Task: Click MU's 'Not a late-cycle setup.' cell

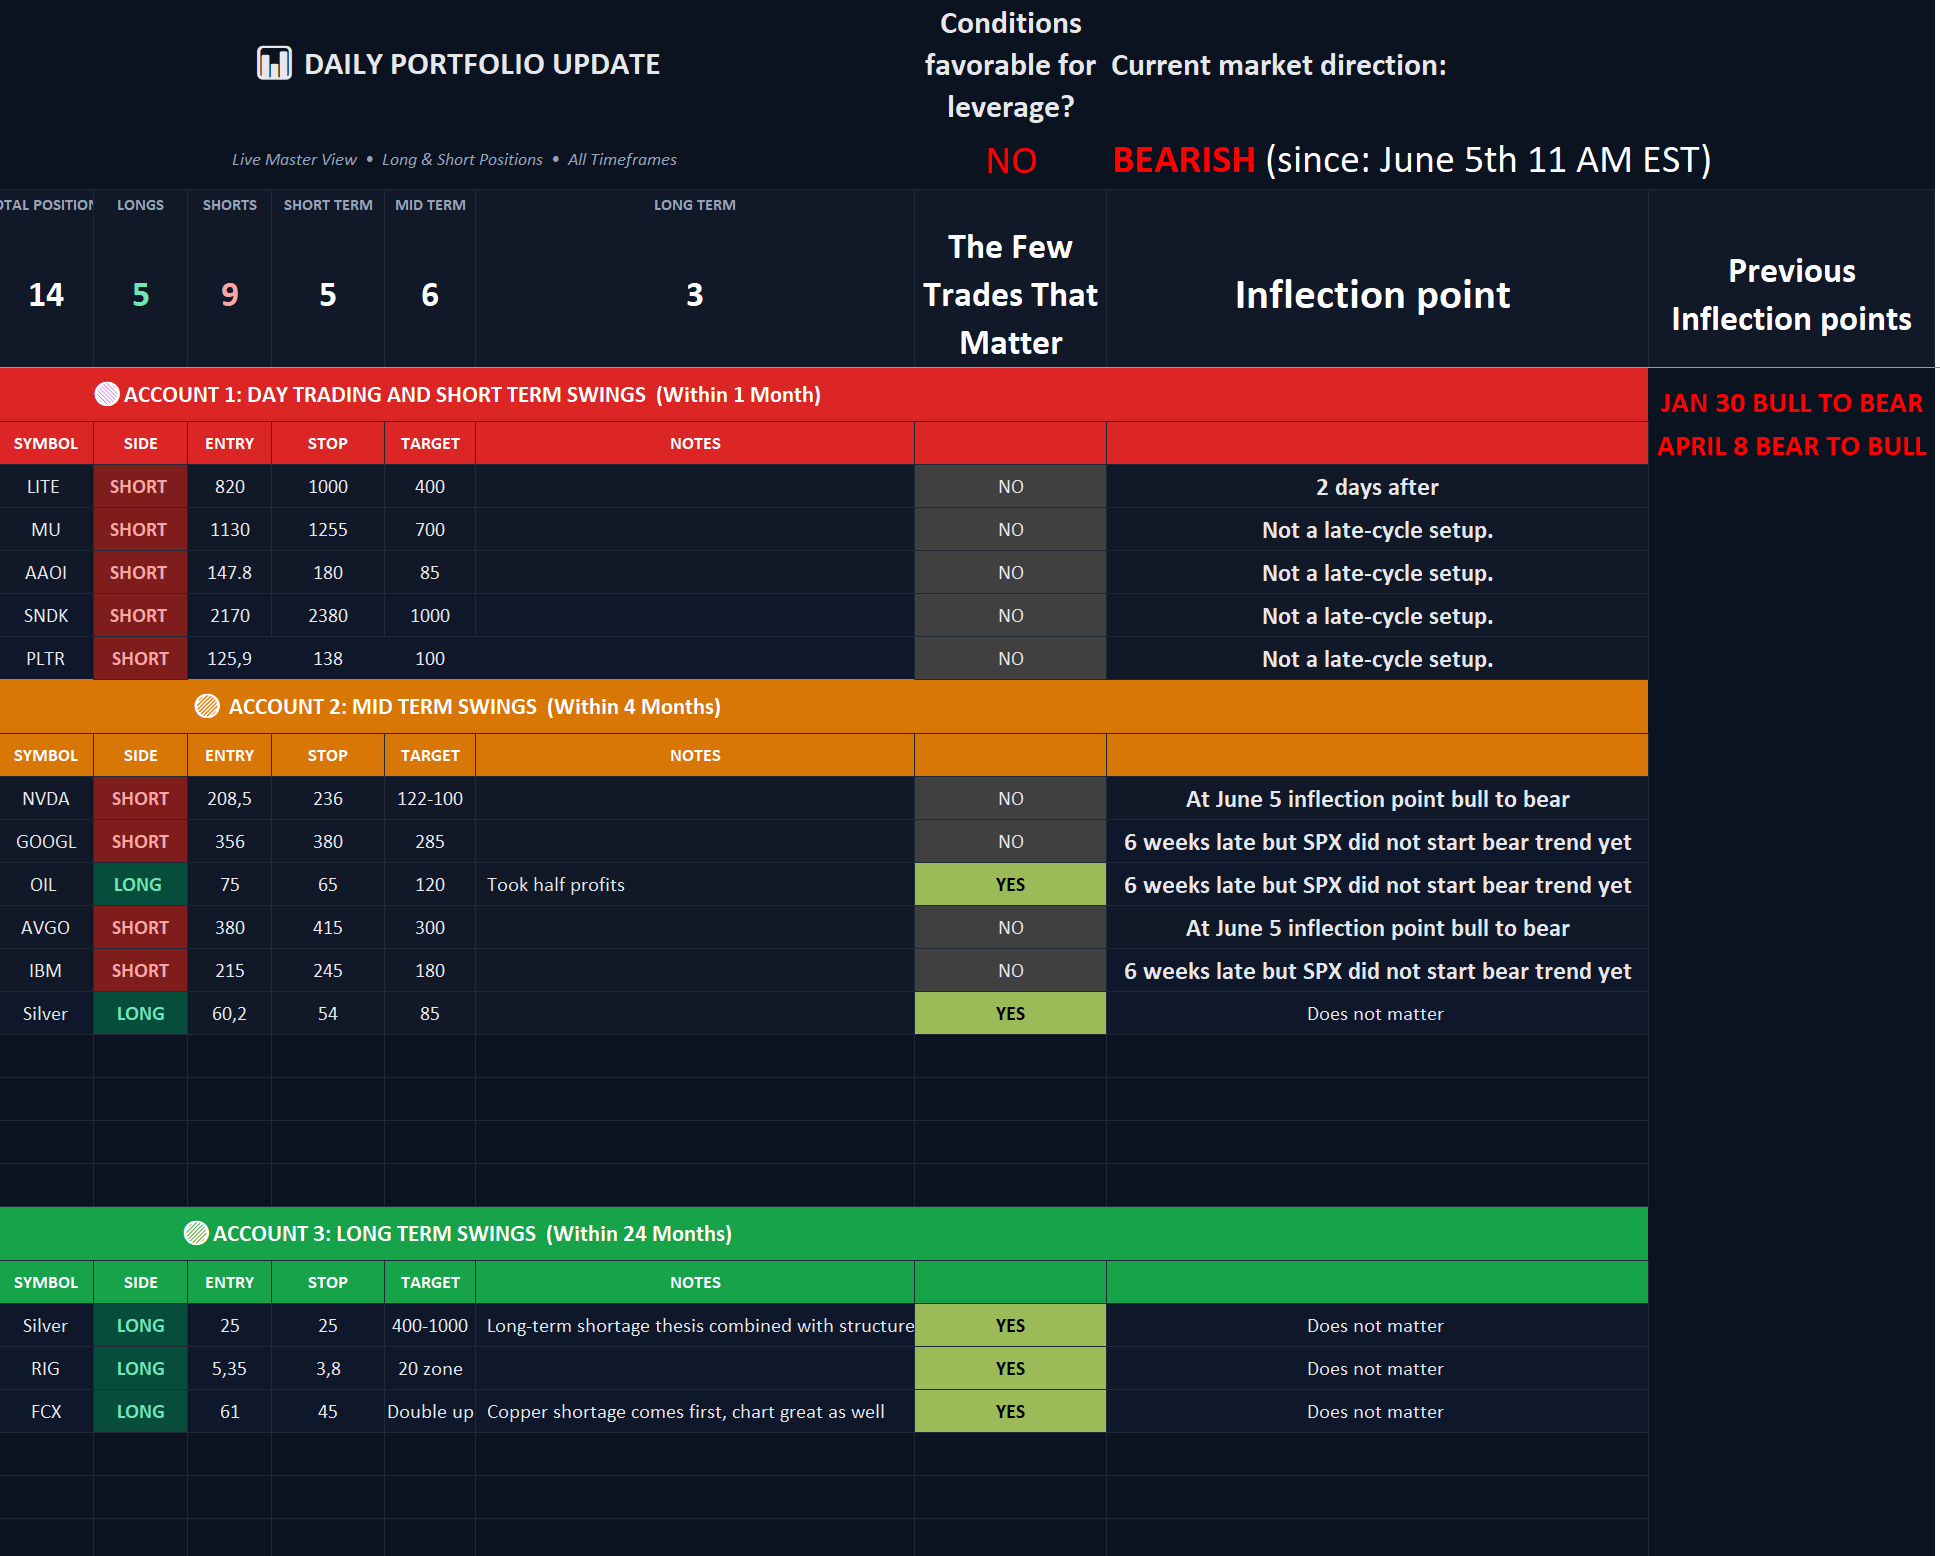Action: click(x=1377, y=529)
